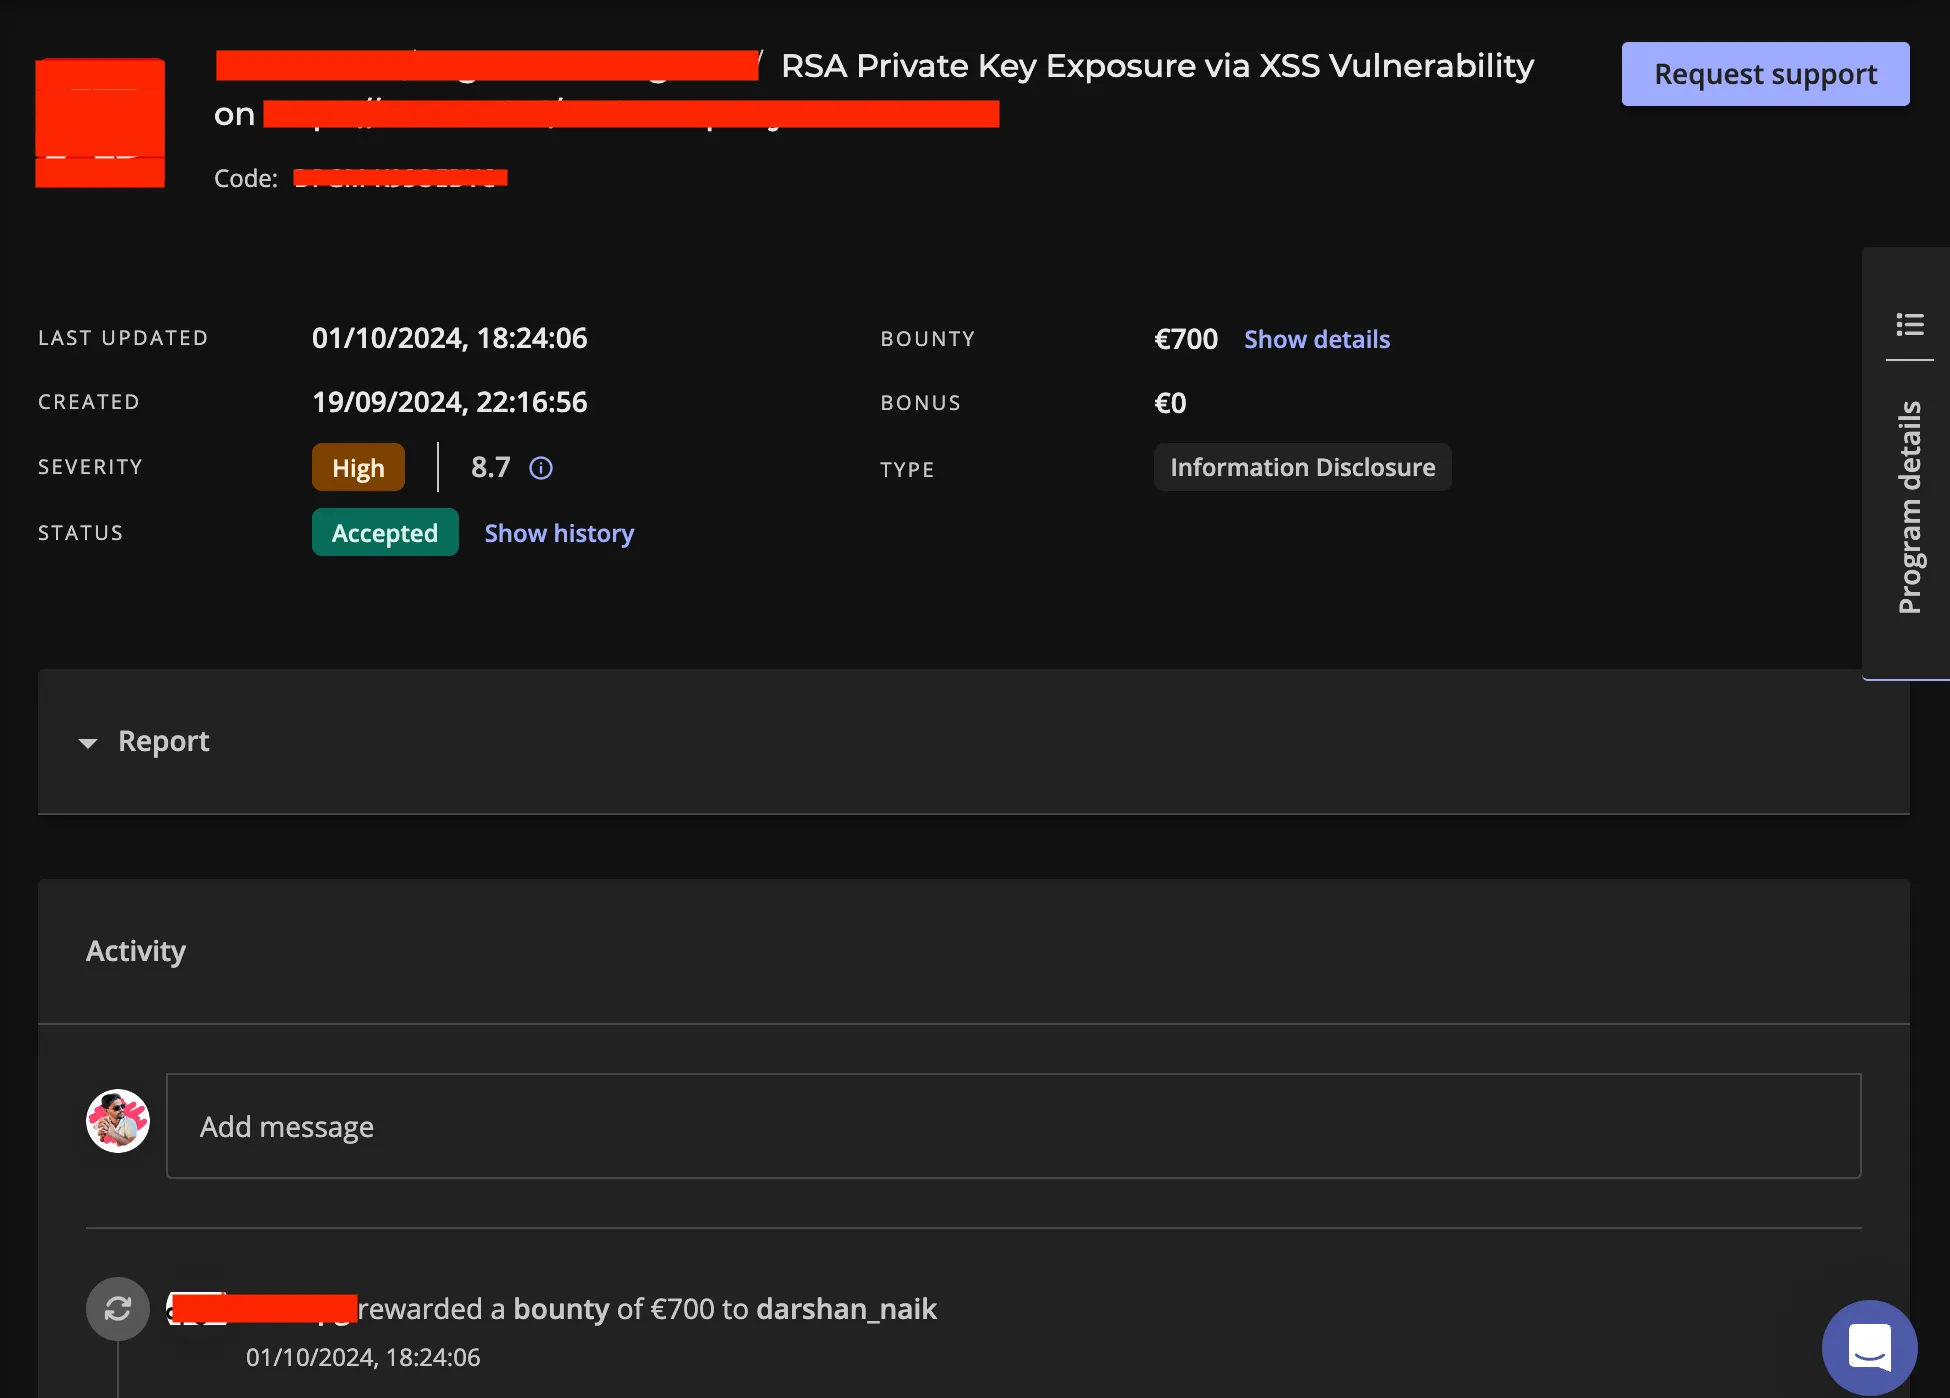Click the darshan_naik username in activity

(846, 1309)
